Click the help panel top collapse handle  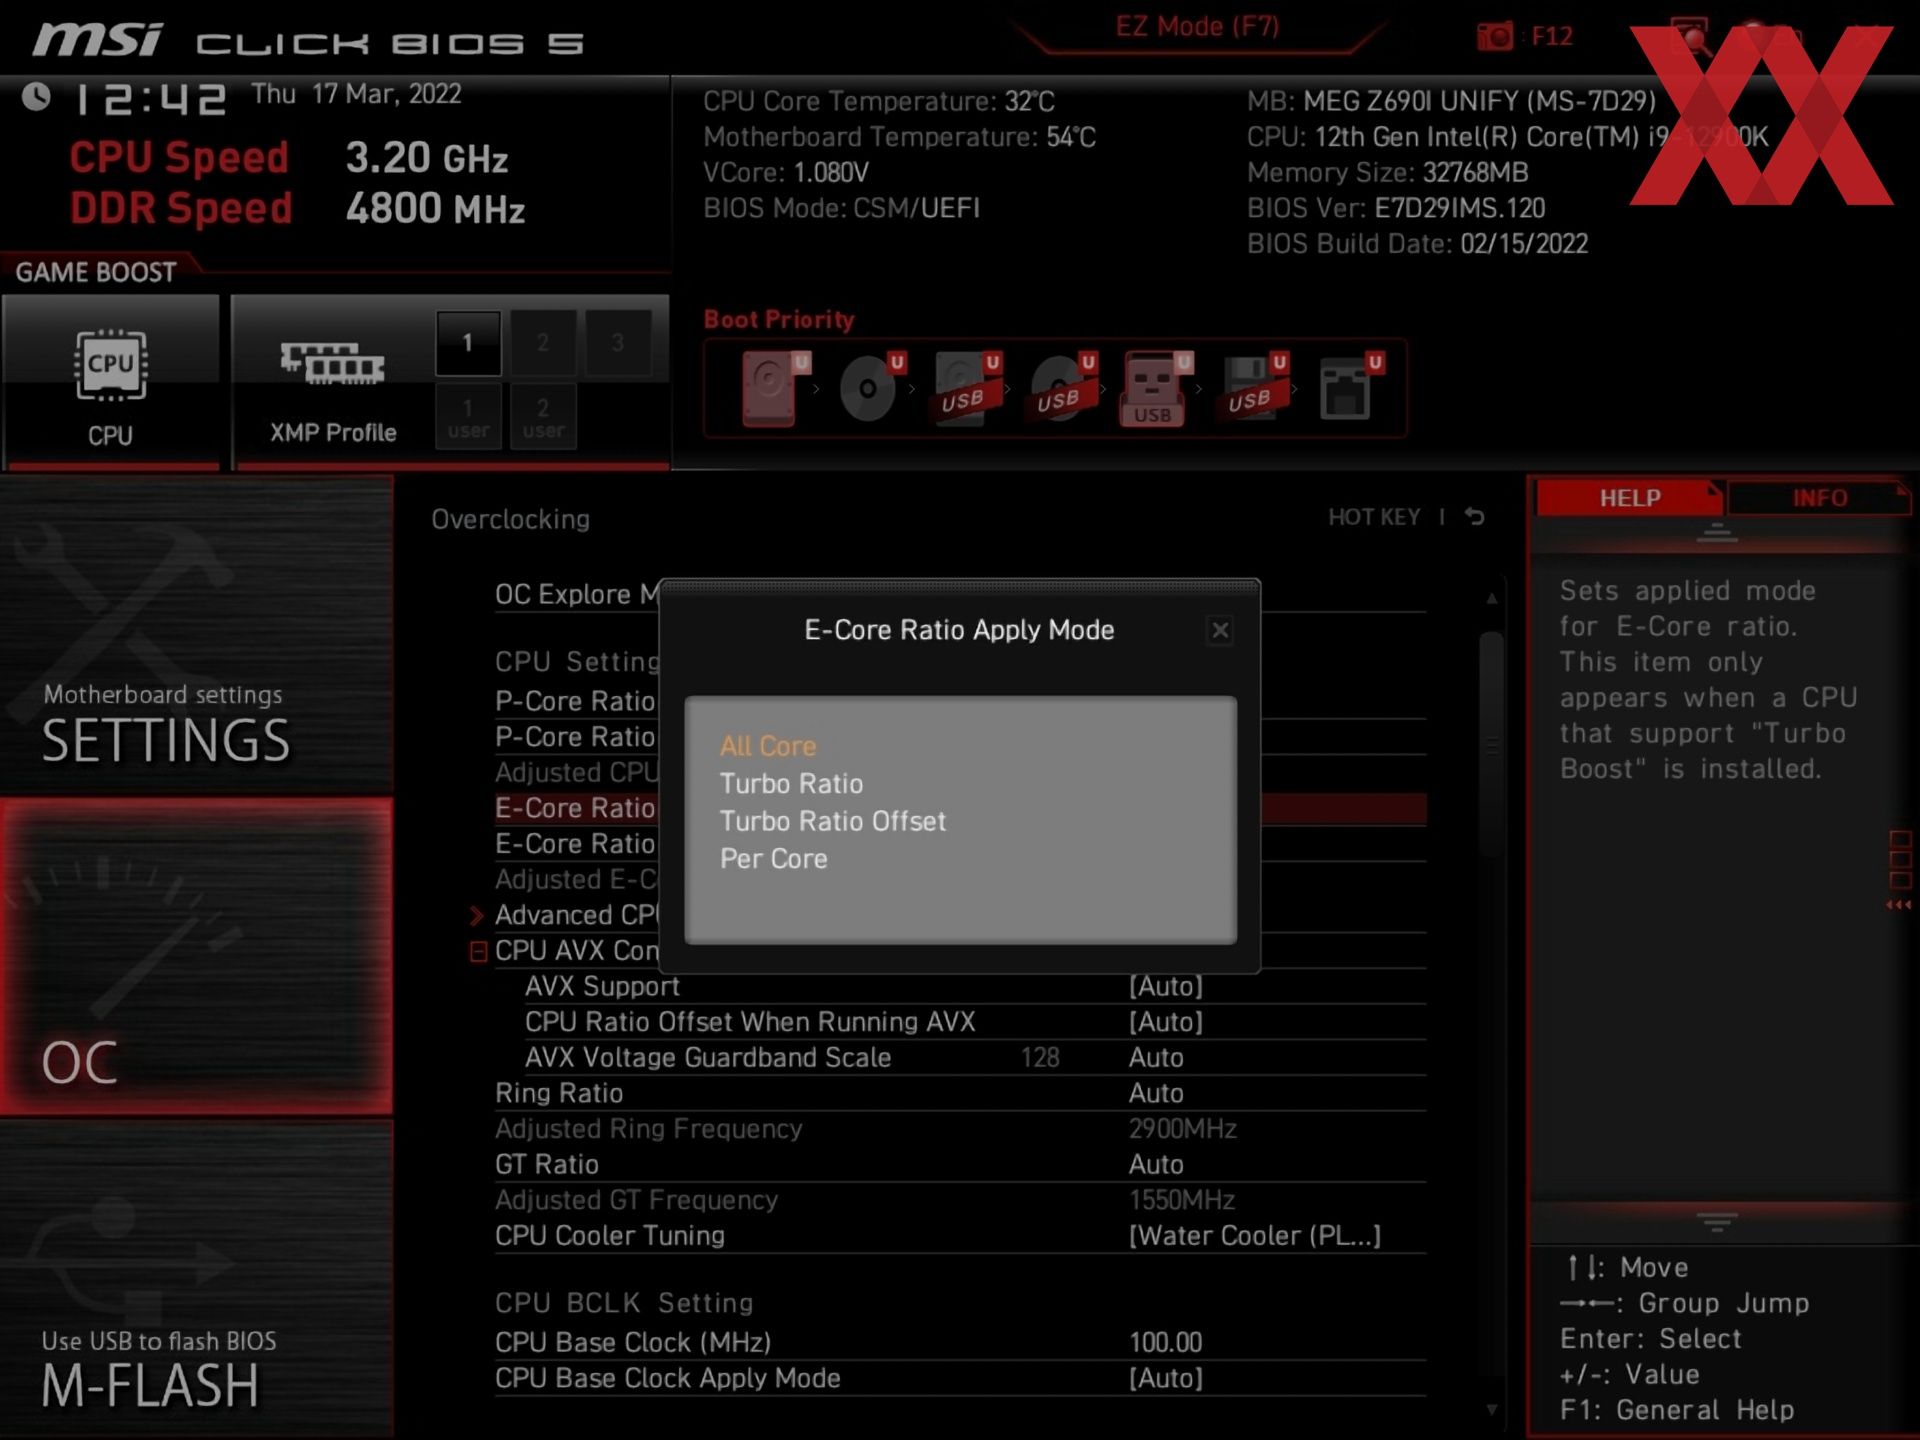point(1717,533)
